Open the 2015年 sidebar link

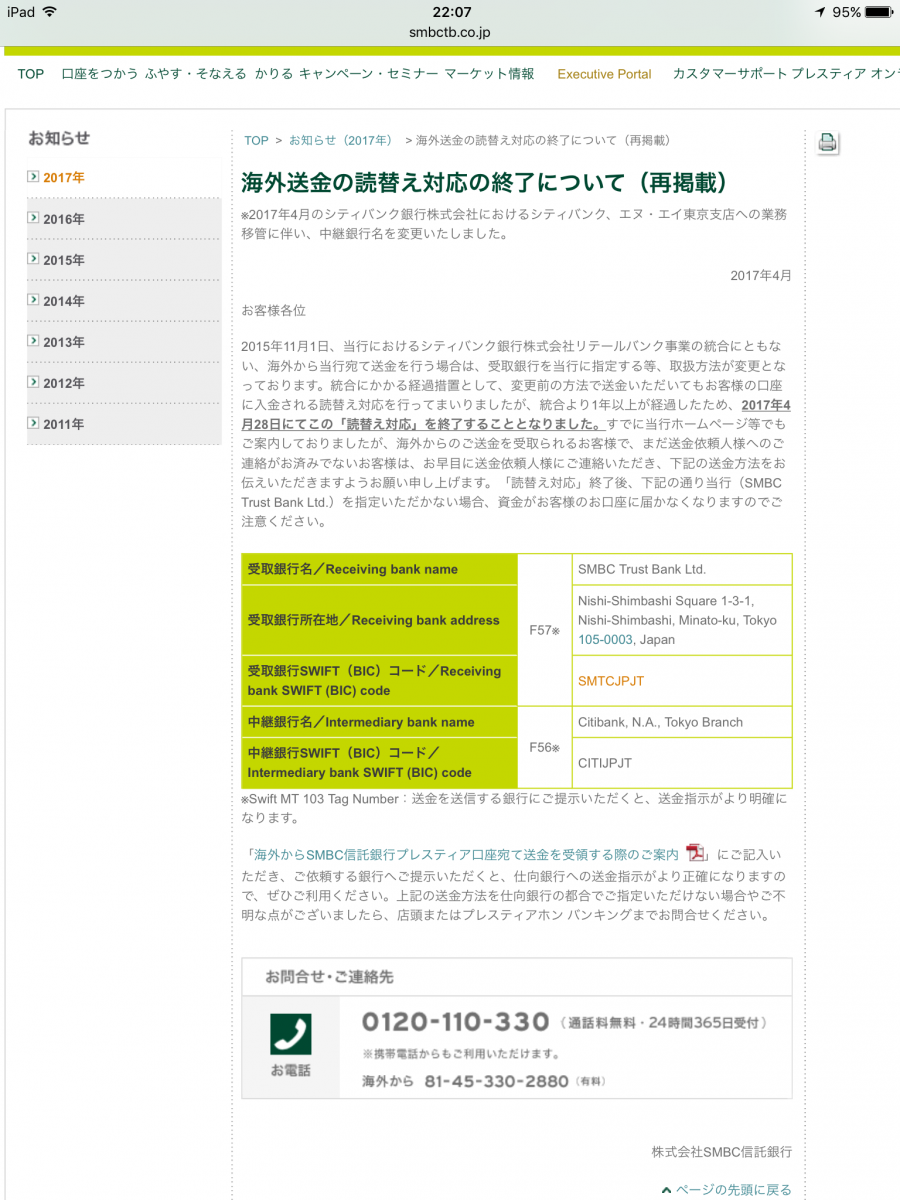pos(64,260)
